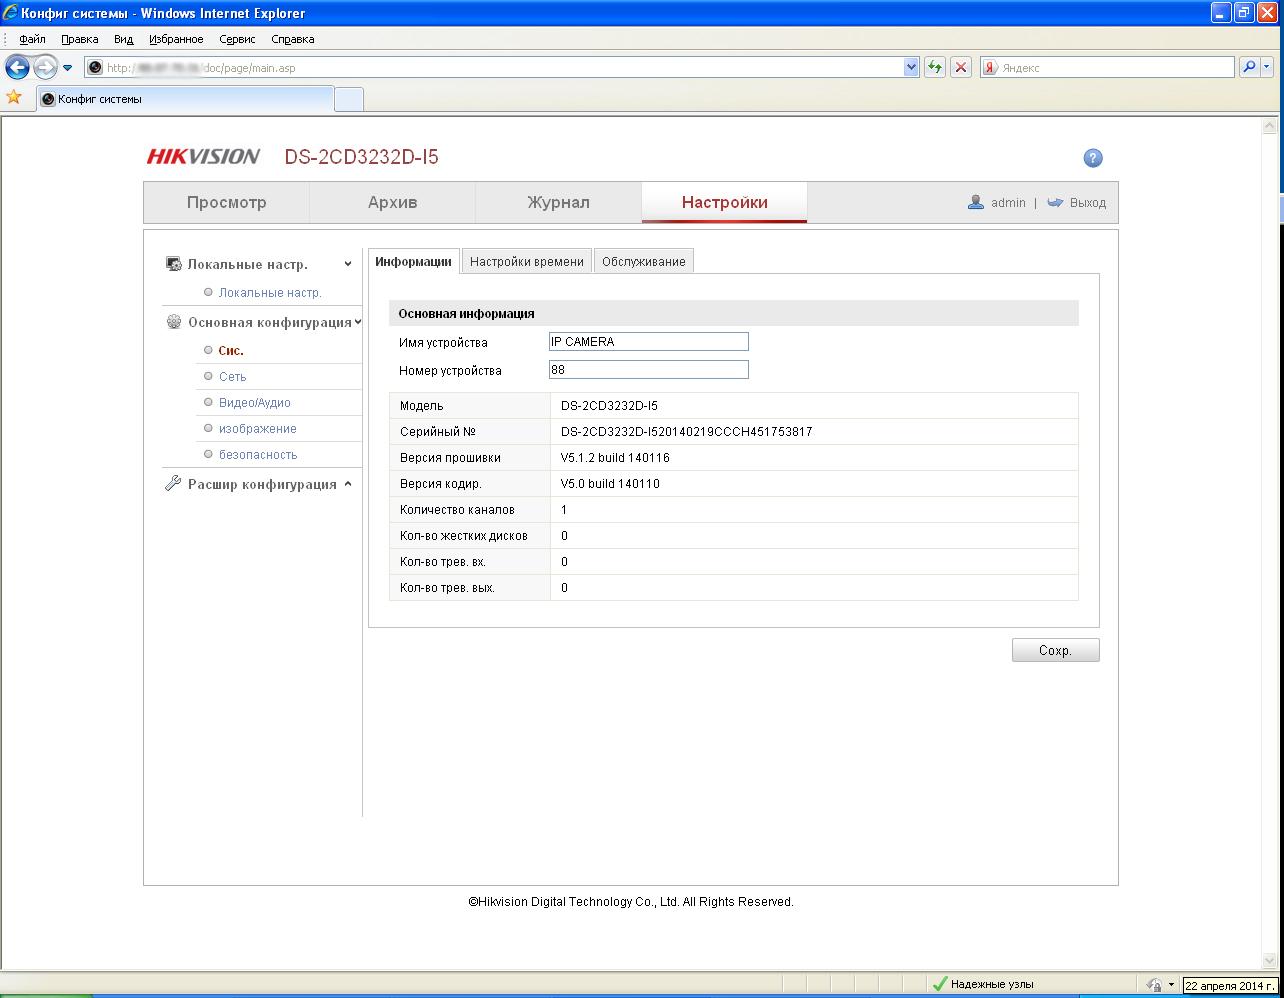Open the recent pages dropdown arrow
The image size is (1284, 998).
68,68
